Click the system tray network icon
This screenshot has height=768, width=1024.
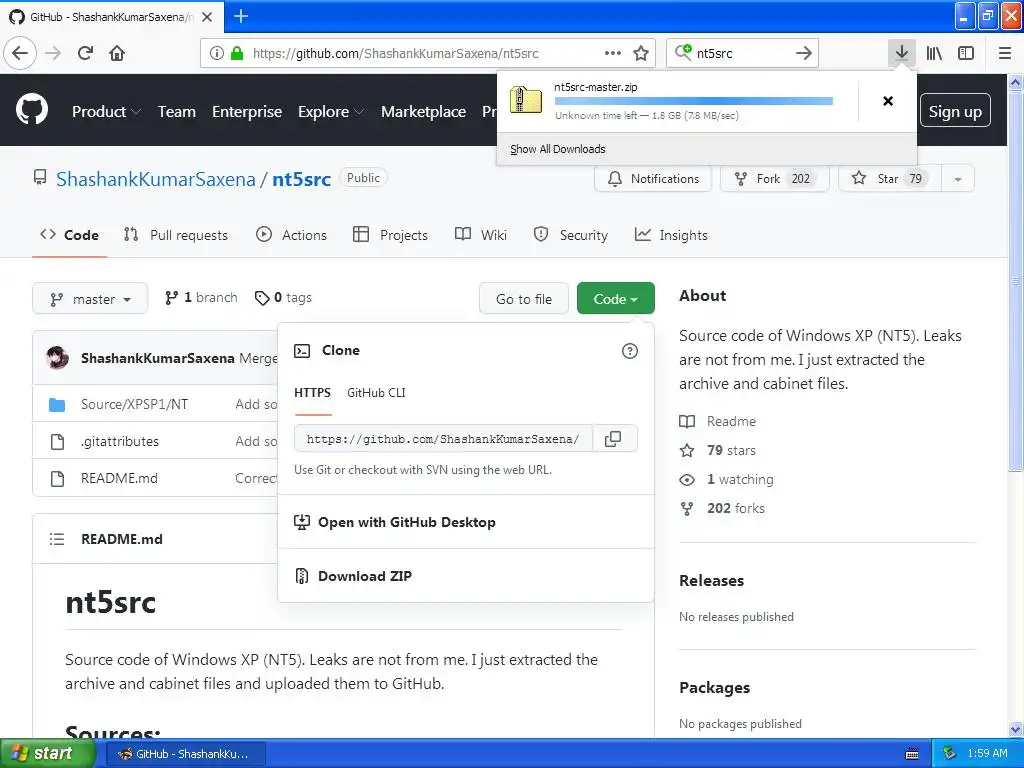click(x=949, y=753)
